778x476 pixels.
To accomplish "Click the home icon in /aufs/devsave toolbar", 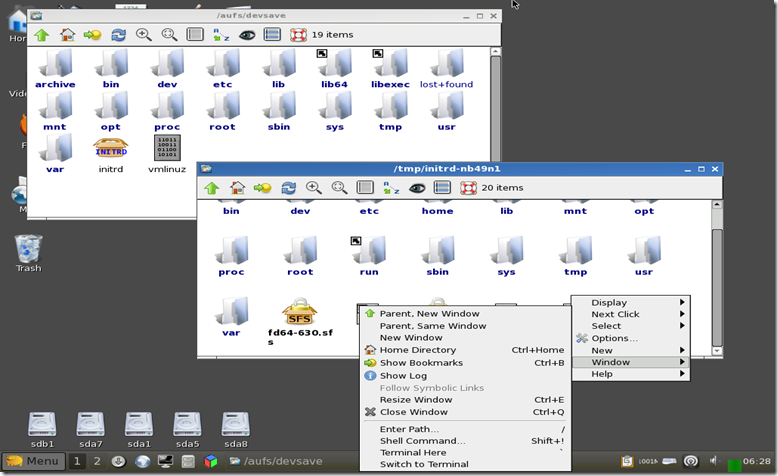I will click(67, 35).
